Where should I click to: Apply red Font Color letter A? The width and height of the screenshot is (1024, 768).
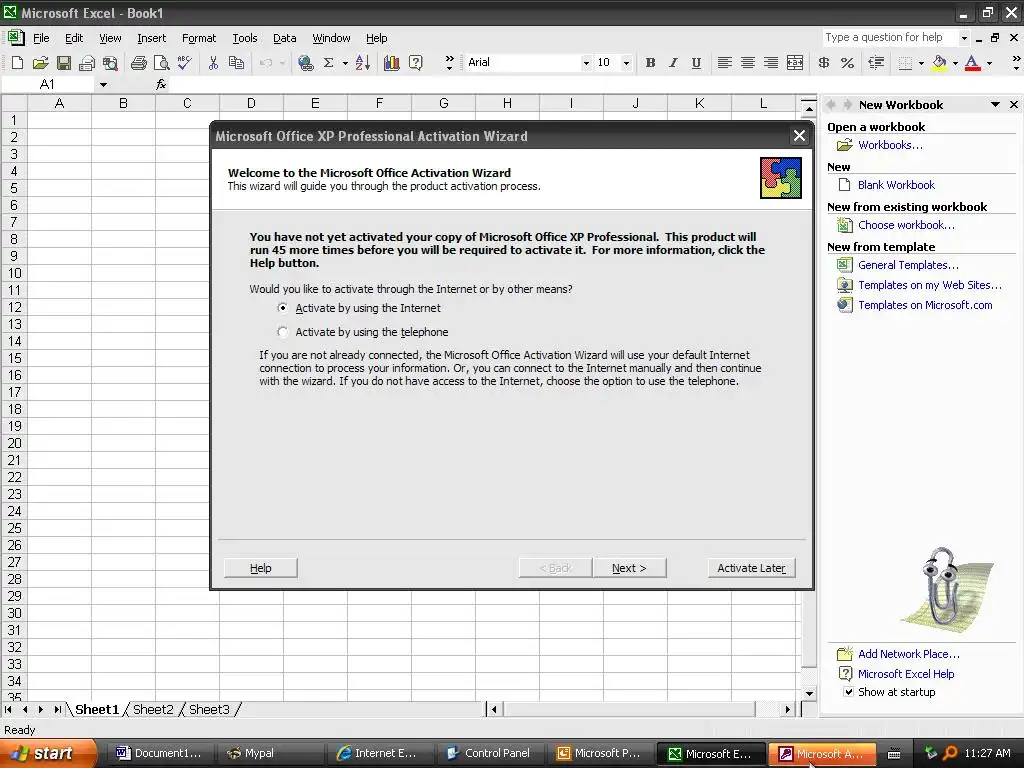point(972,63)
